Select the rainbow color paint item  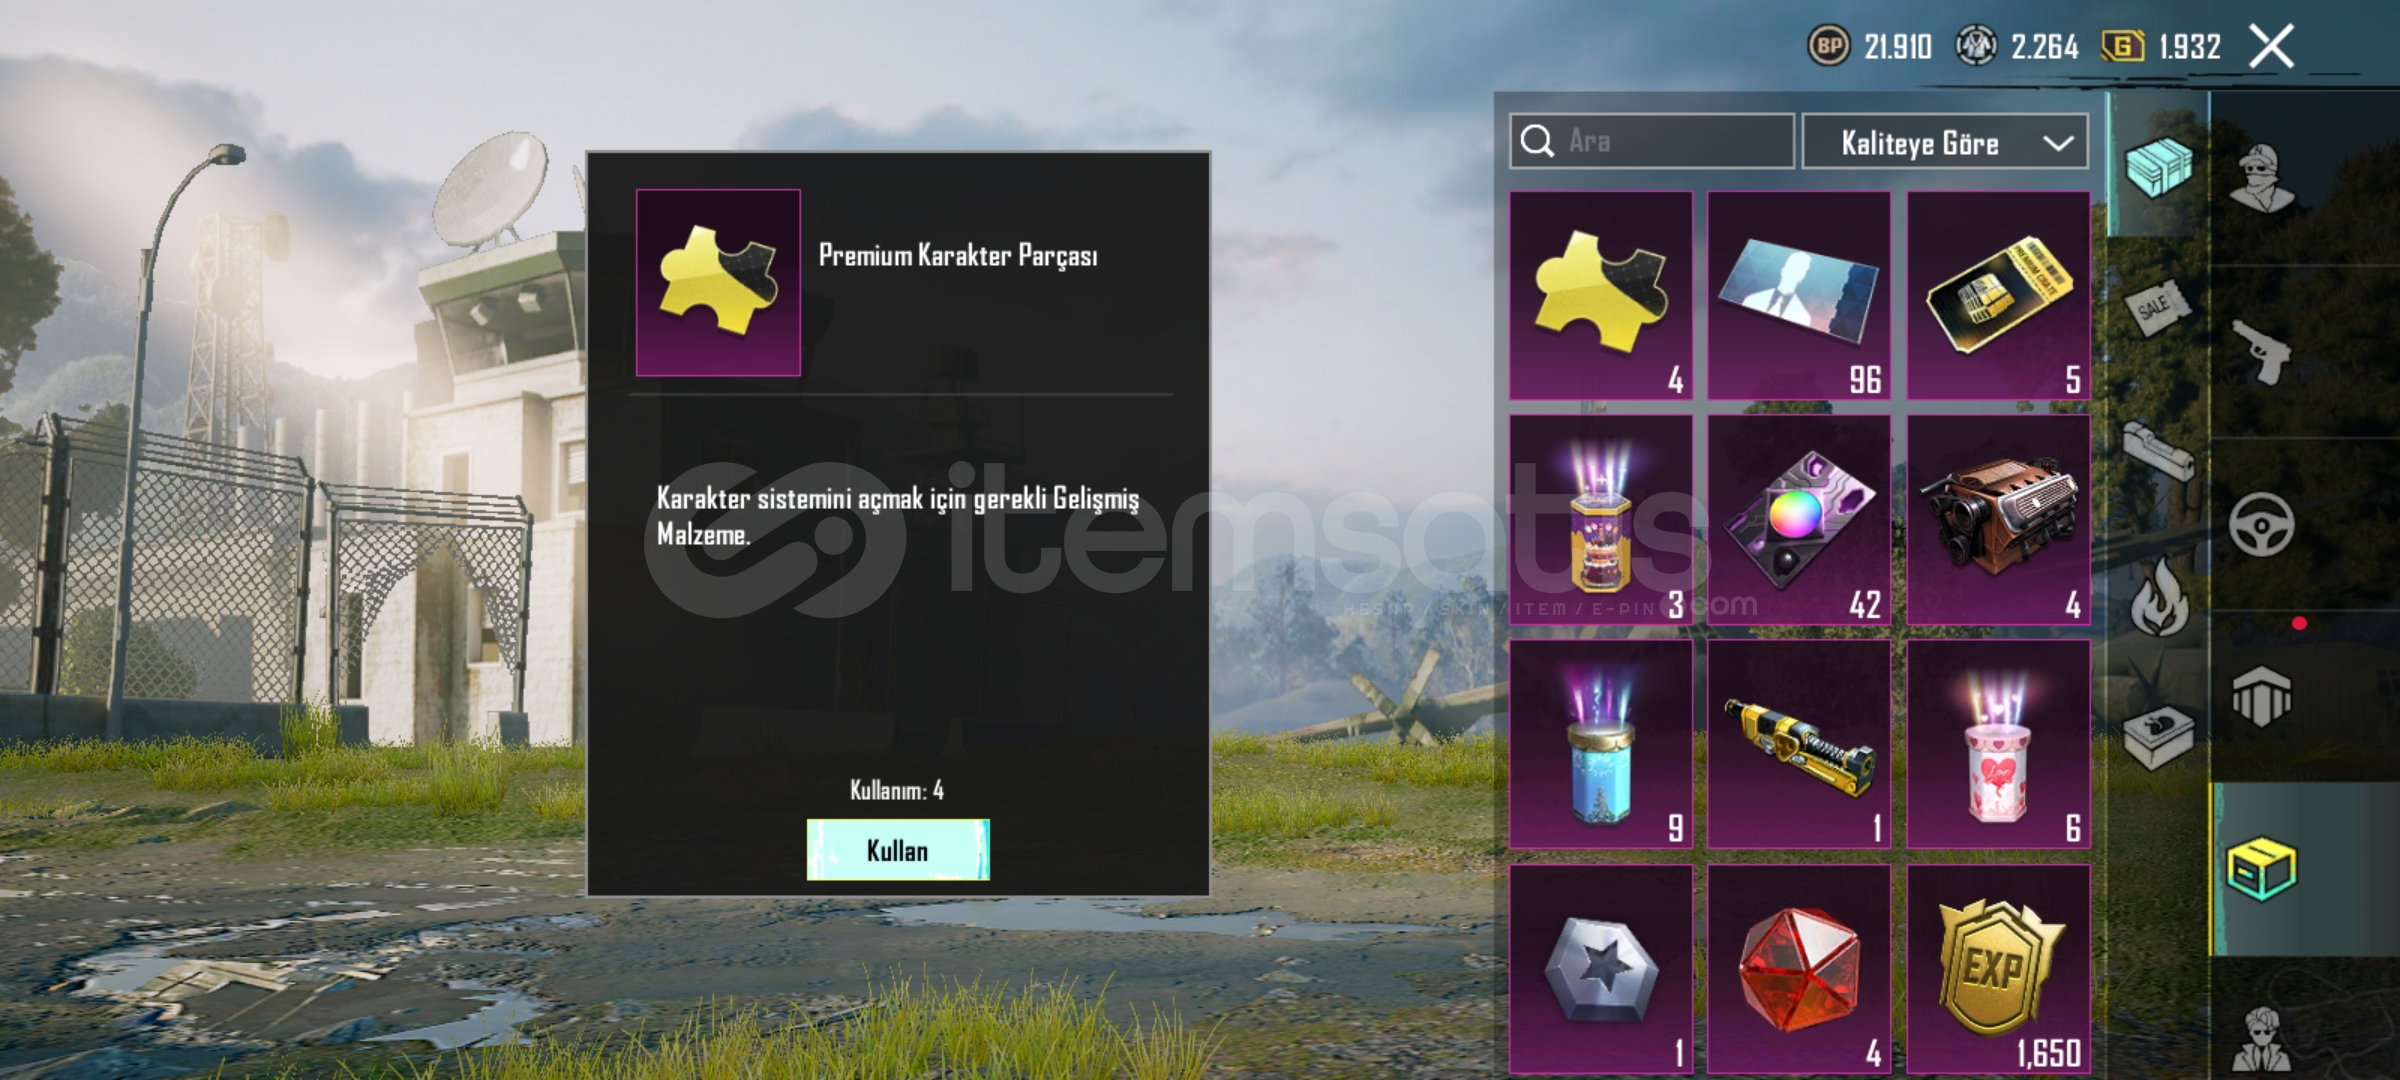[1798, 520]
